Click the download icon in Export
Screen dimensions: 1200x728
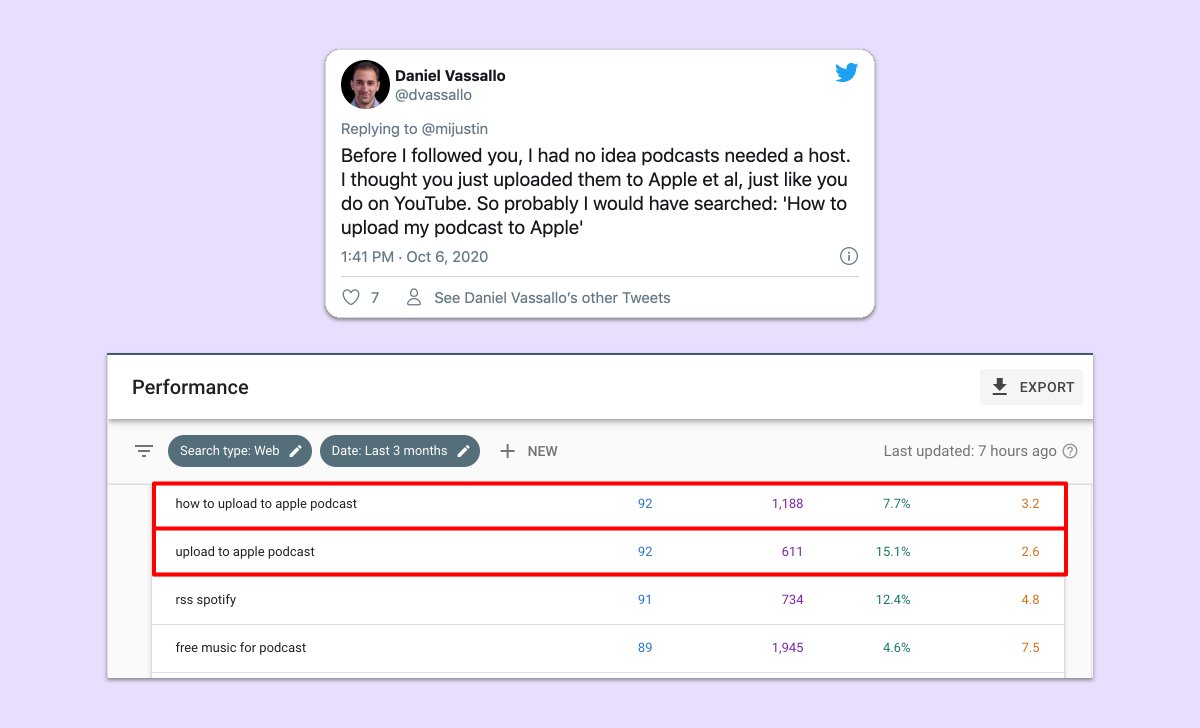pyautogui.click(x=999, y=387)
